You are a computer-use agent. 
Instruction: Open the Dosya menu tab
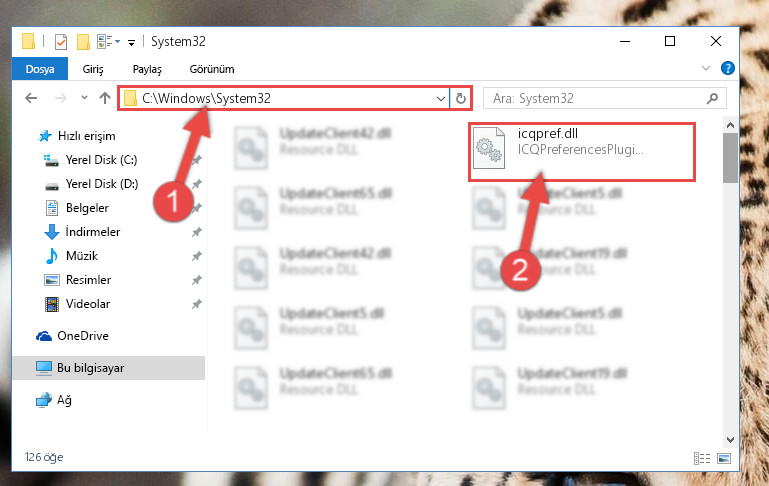point(40,69)
